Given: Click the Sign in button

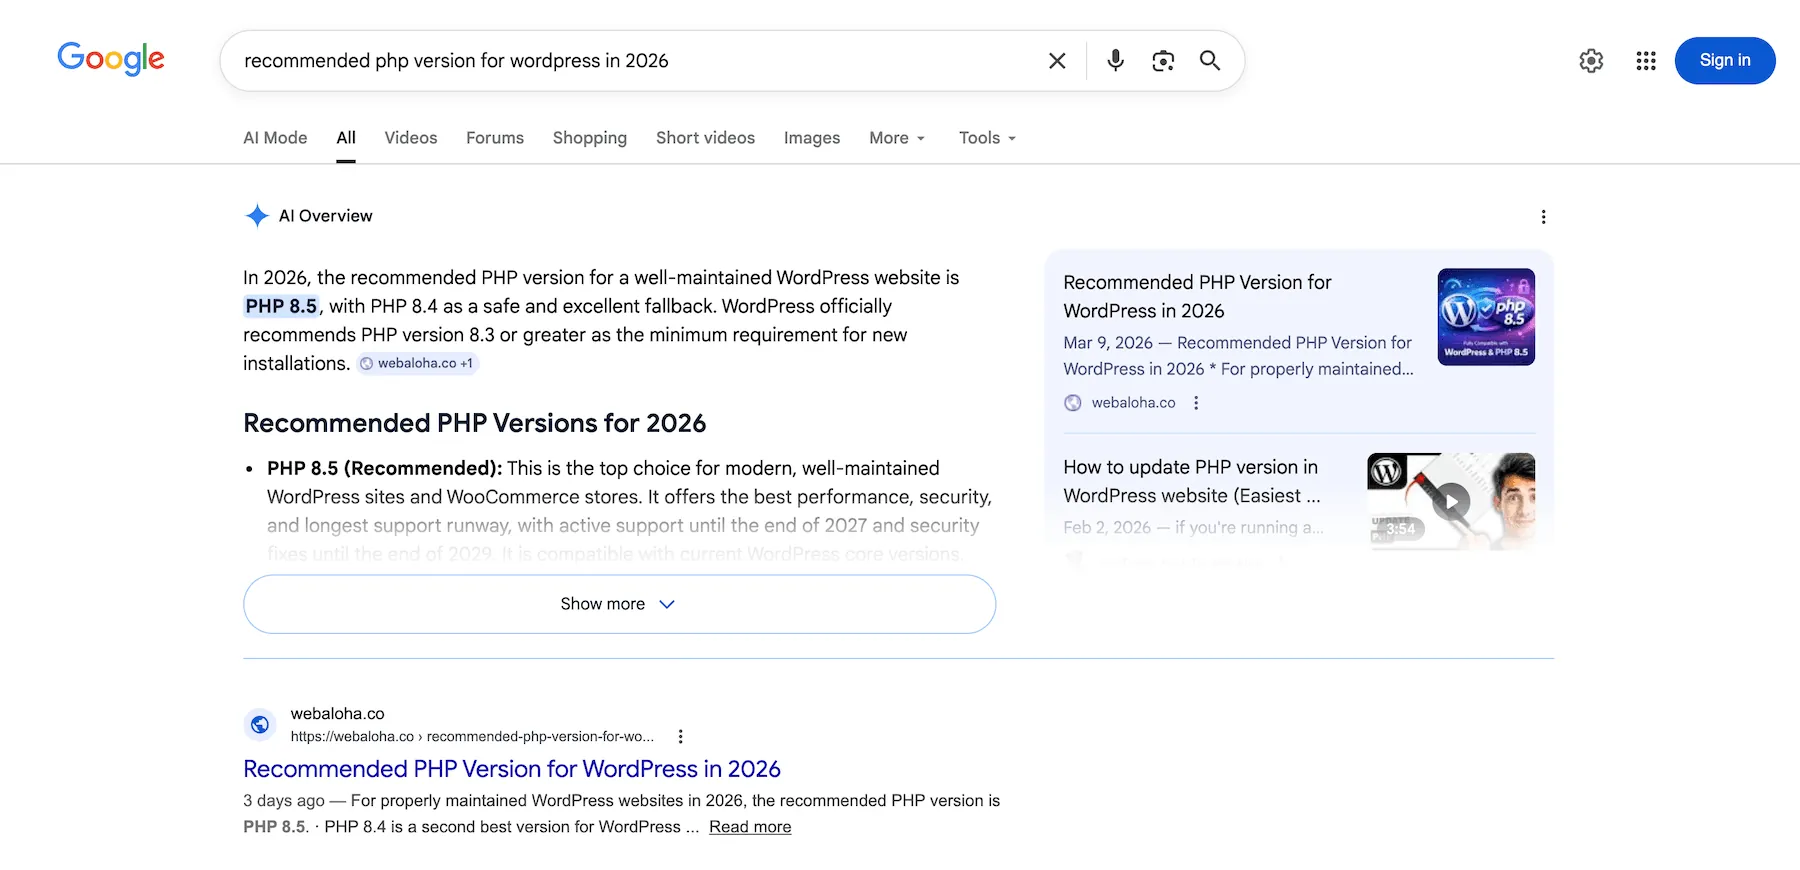Looking at the screenshot, I should pyautogui.click(x=1725, y=60).
